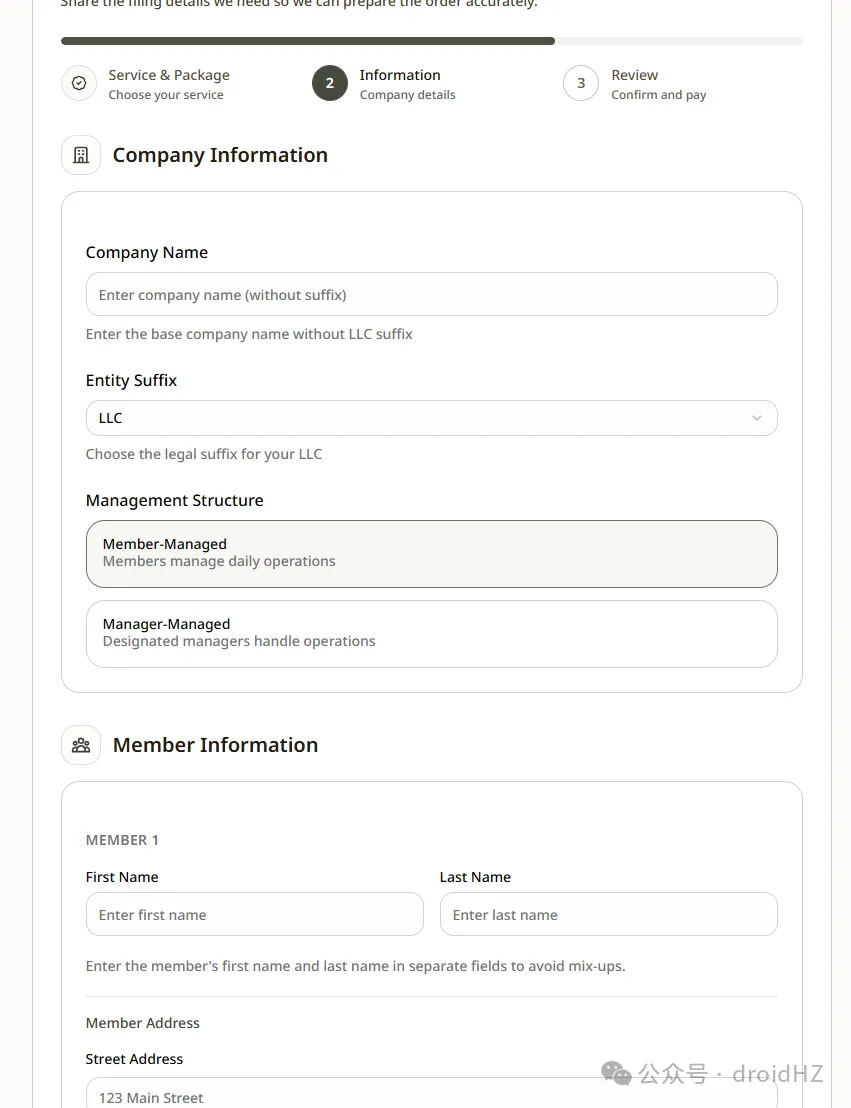Click the Company Information building icon
Viewport: 851px width, 1108px height.
pyautogui.click(x=81, y=155)
